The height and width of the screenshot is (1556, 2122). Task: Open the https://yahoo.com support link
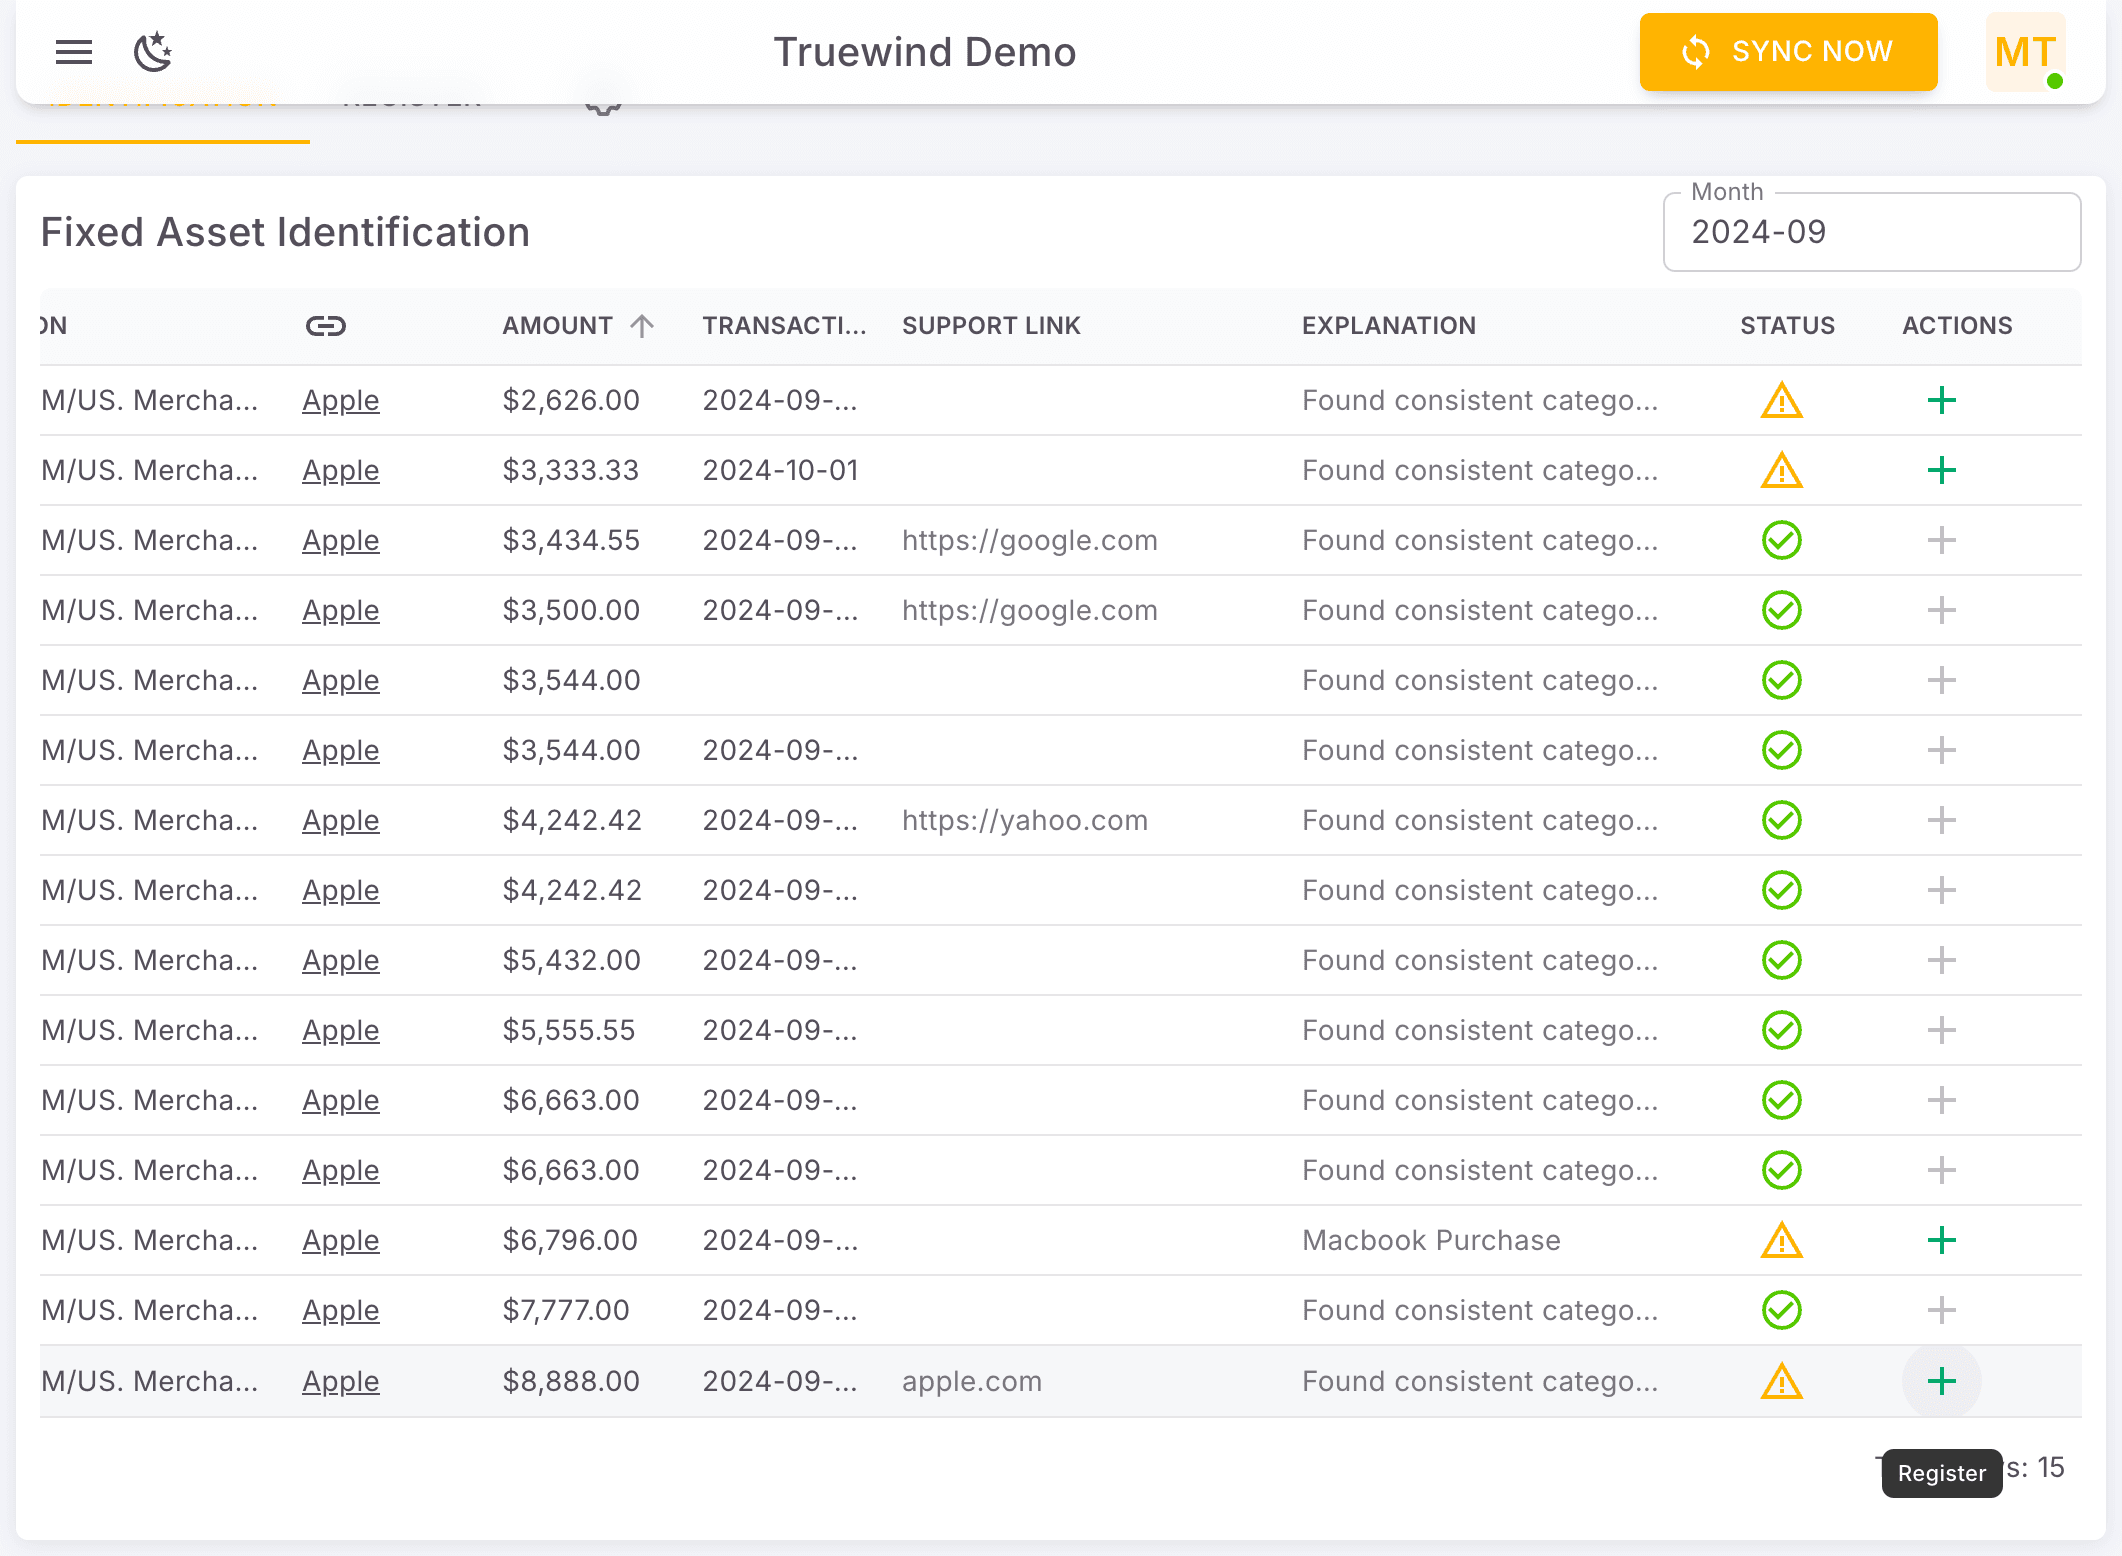click(x=1024, y=821)
